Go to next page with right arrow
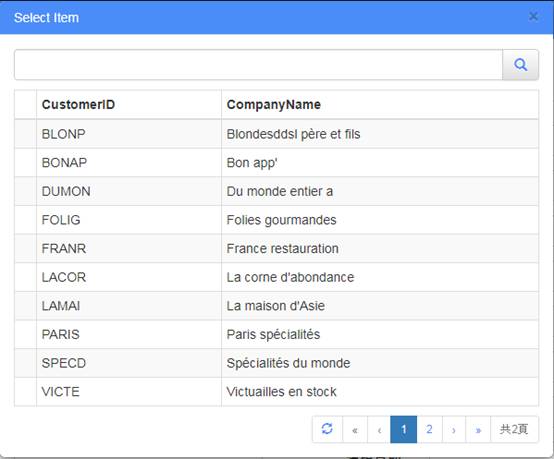Image resolution: width=554 pixels, height=459 pixels. click(454, 430)
